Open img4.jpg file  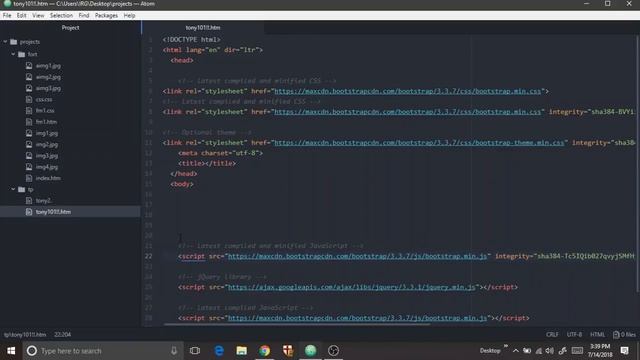tap(47, 167)
